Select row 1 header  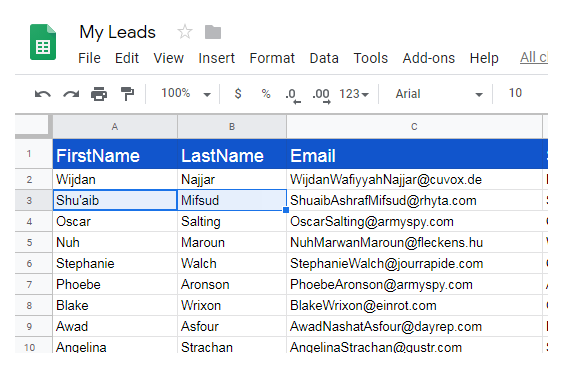point(33,154)
